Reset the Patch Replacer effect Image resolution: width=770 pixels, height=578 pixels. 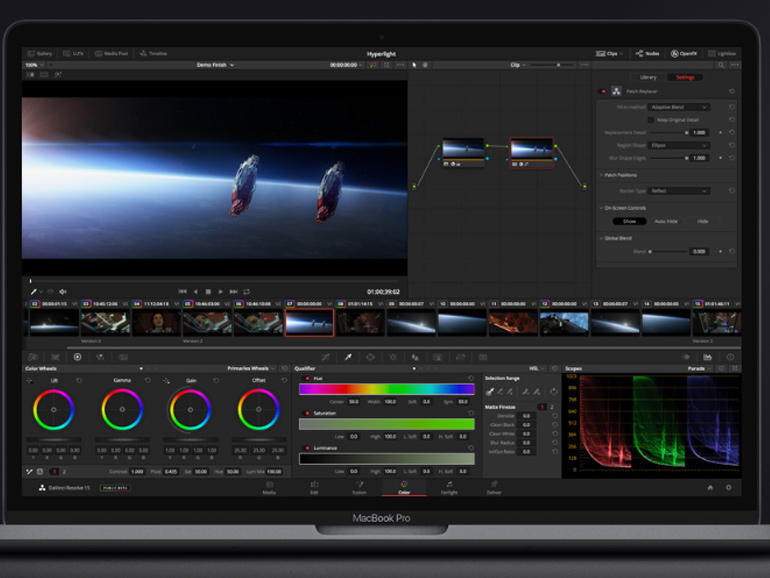click(732, 91)
